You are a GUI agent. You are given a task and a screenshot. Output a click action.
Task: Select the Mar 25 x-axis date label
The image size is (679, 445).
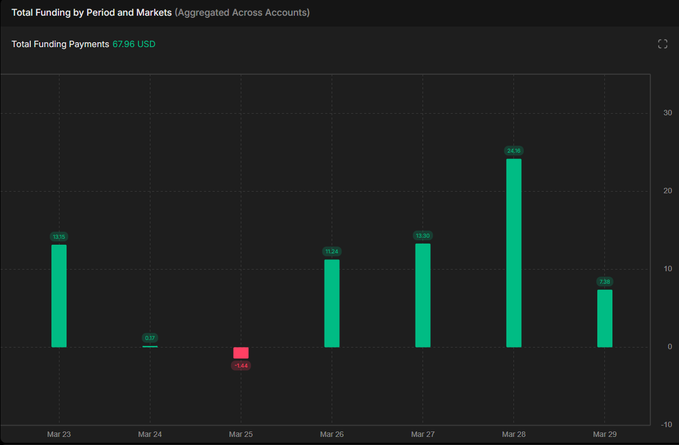(x=241, y=435)
